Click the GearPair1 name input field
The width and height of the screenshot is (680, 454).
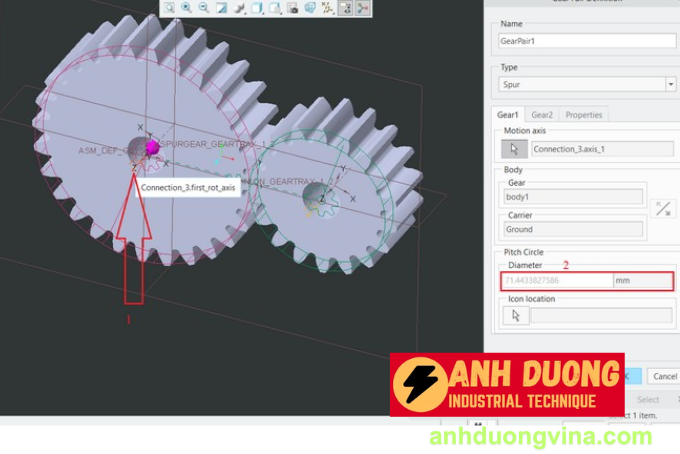[x=587, y=41]
